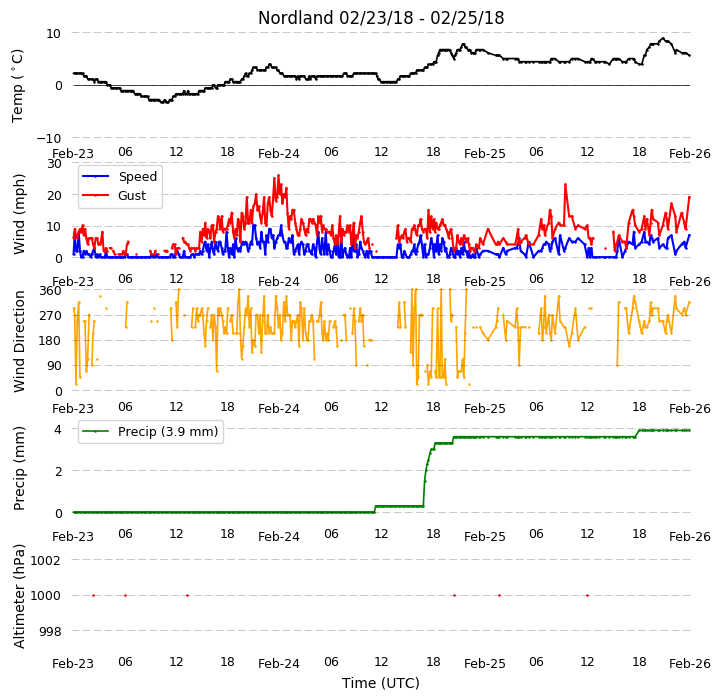The width and height of the screenshot is (722, 700).
Task: Click the red Gust legend line swatch
Action: point(95,195)
